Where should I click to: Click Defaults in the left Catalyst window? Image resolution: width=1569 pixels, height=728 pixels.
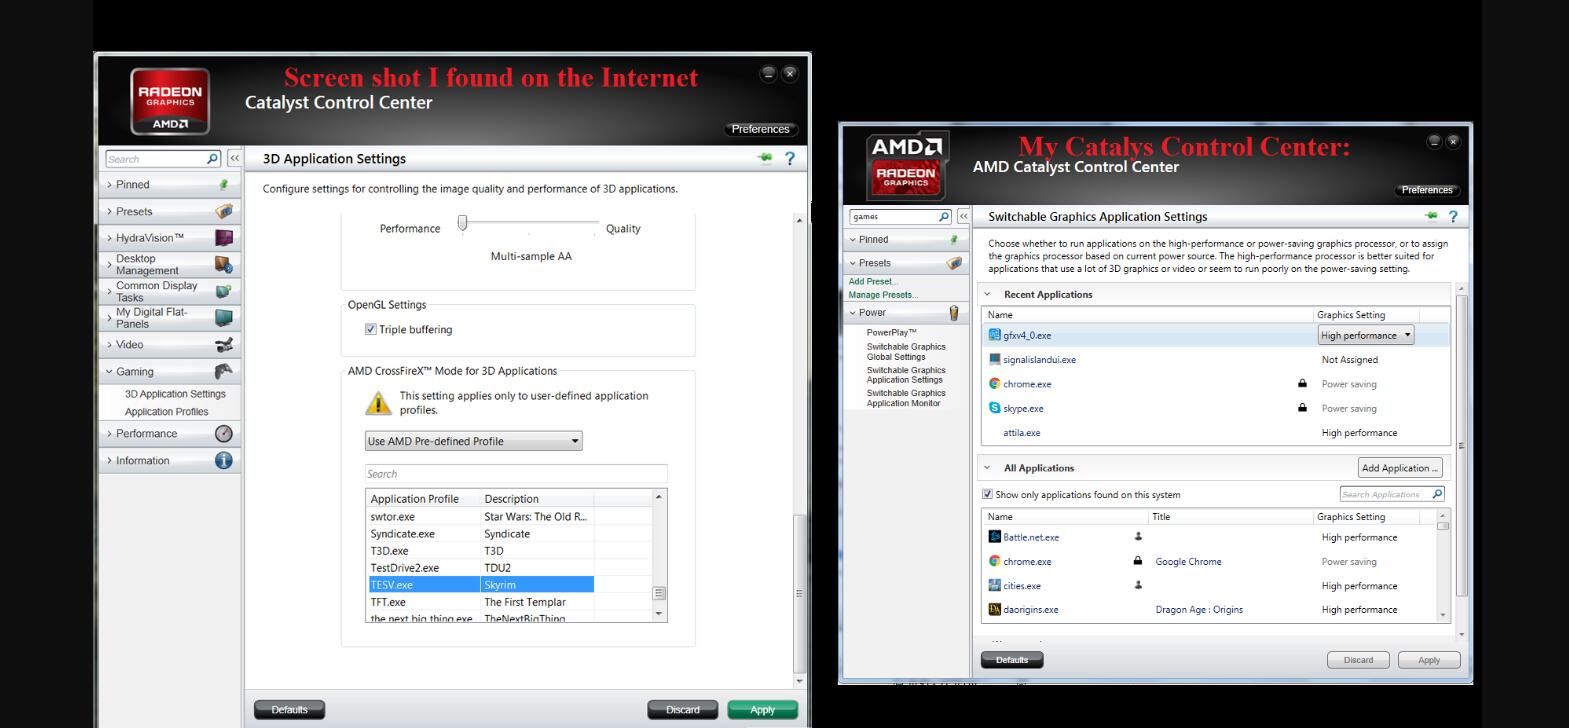point(289,710)
